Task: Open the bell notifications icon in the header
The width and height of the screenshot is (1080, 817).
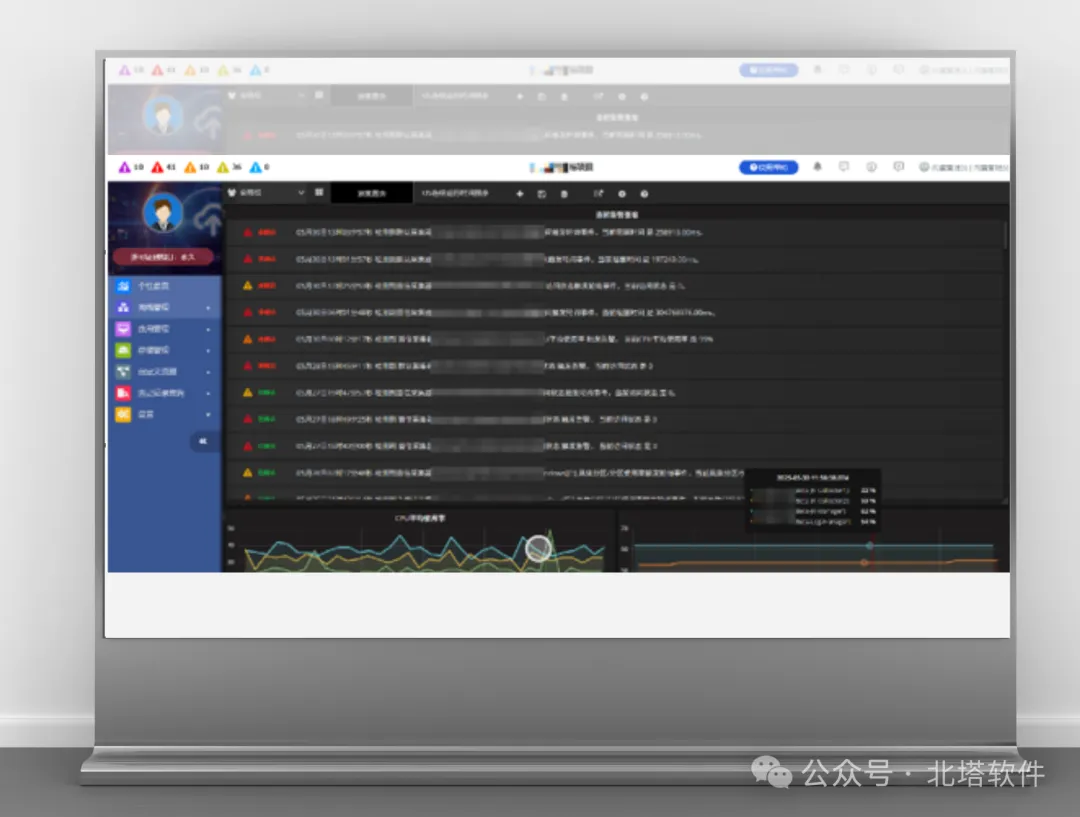Action: pos(818,167)
